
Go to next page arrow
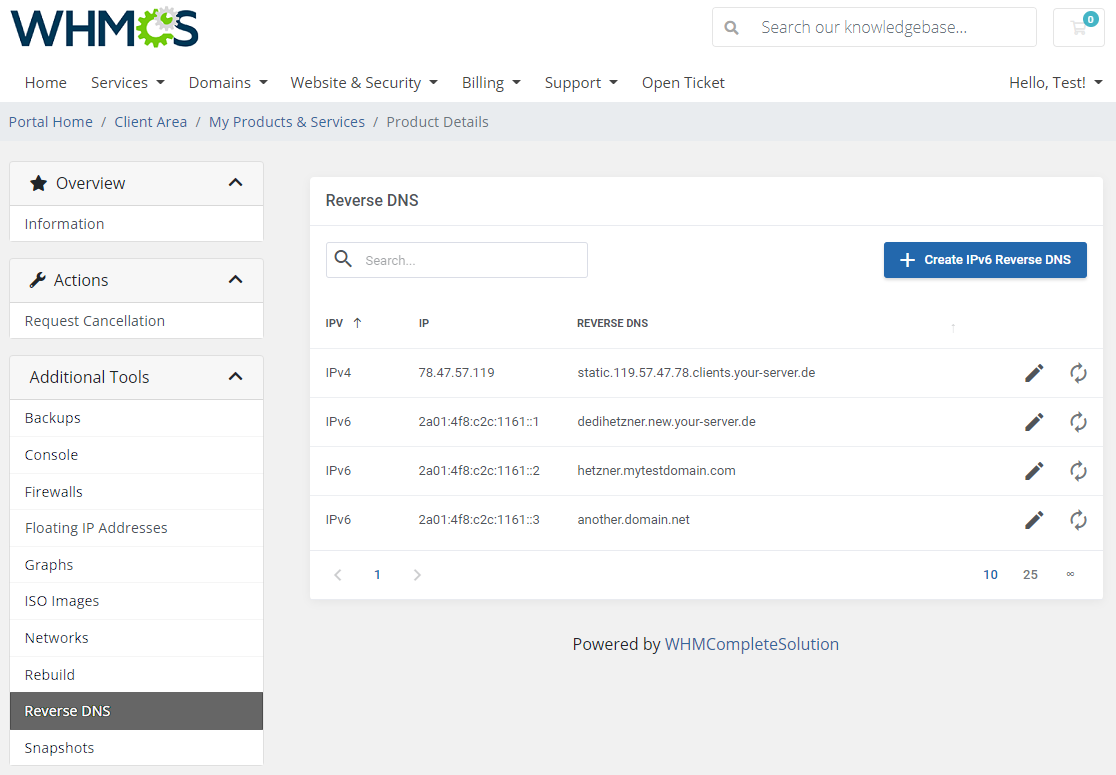pyautogui.click(x=417, y=575)
